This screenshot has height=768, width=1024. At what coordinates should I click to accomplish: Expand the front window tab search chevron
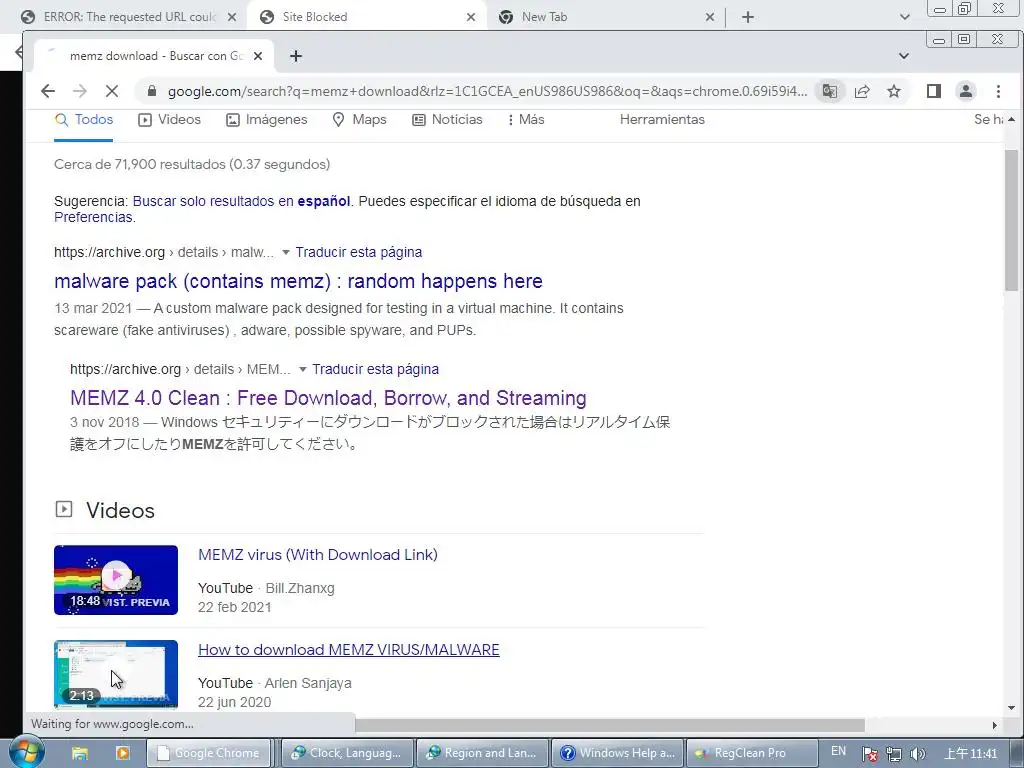pyautogui.click(x=904, y=56)
